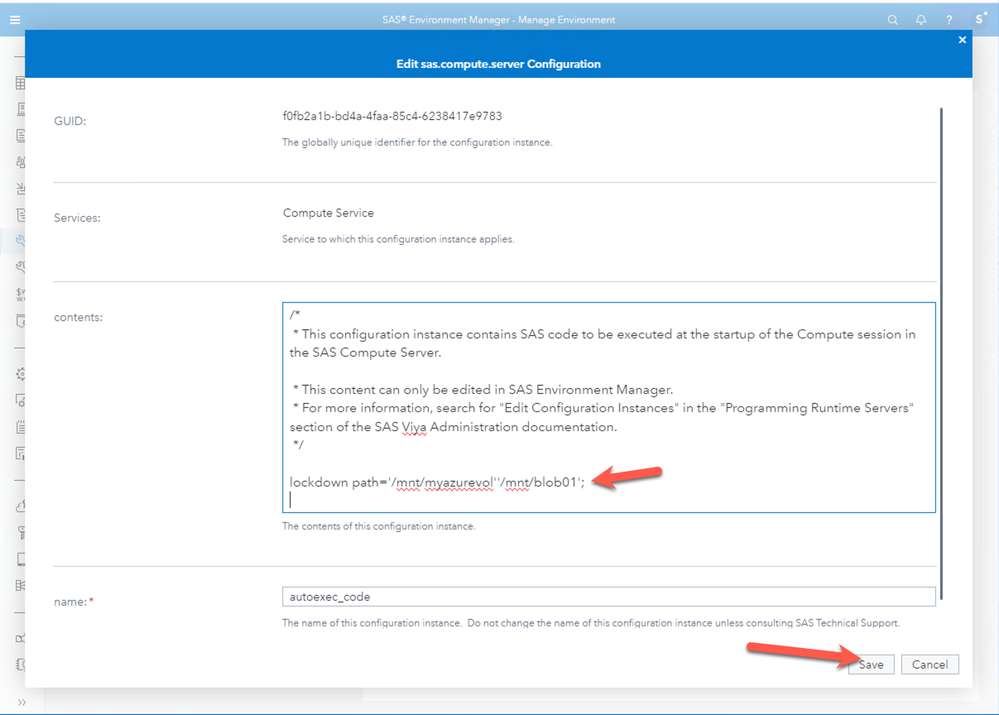Click the autoexec_code name field

click(x=608, y=596)
